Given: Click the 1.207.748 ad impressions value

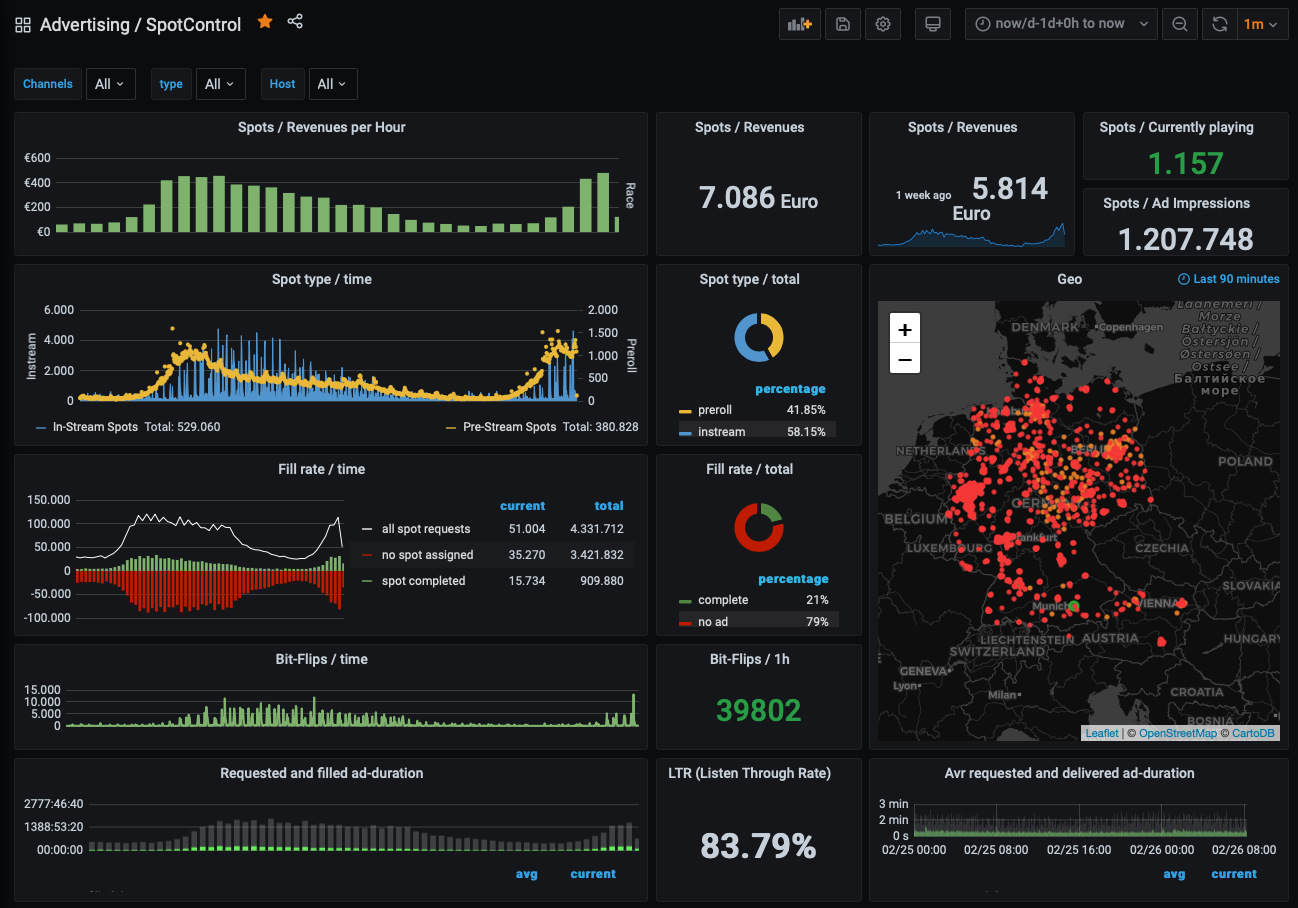Looking at the screenshot, I should [x=1186, y=239].
